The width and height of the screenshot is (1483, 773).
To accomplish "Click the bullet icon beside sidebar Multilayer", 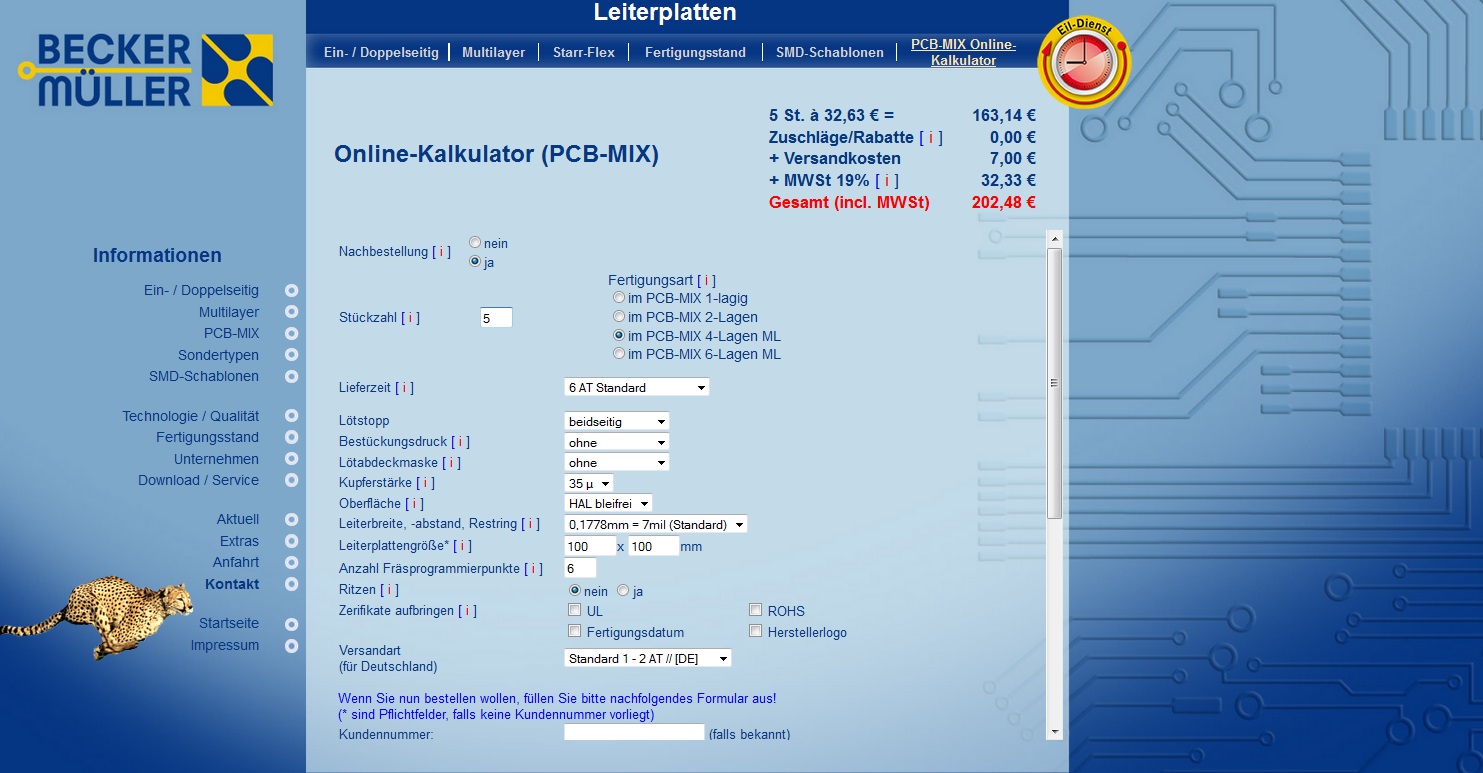I will (291, 313).
